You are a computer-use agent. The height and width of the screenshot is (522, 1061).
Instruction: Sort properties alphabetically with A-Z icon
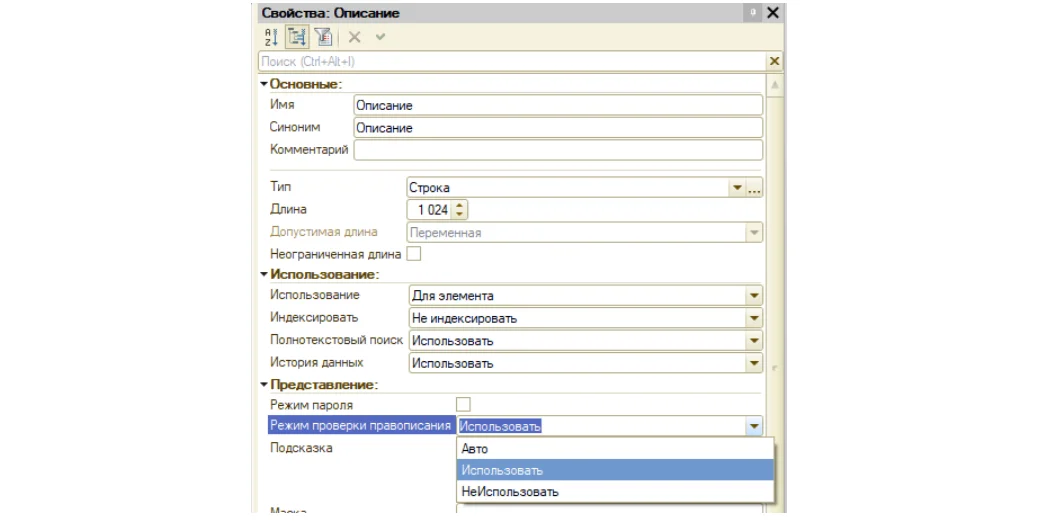coord(270,37)
